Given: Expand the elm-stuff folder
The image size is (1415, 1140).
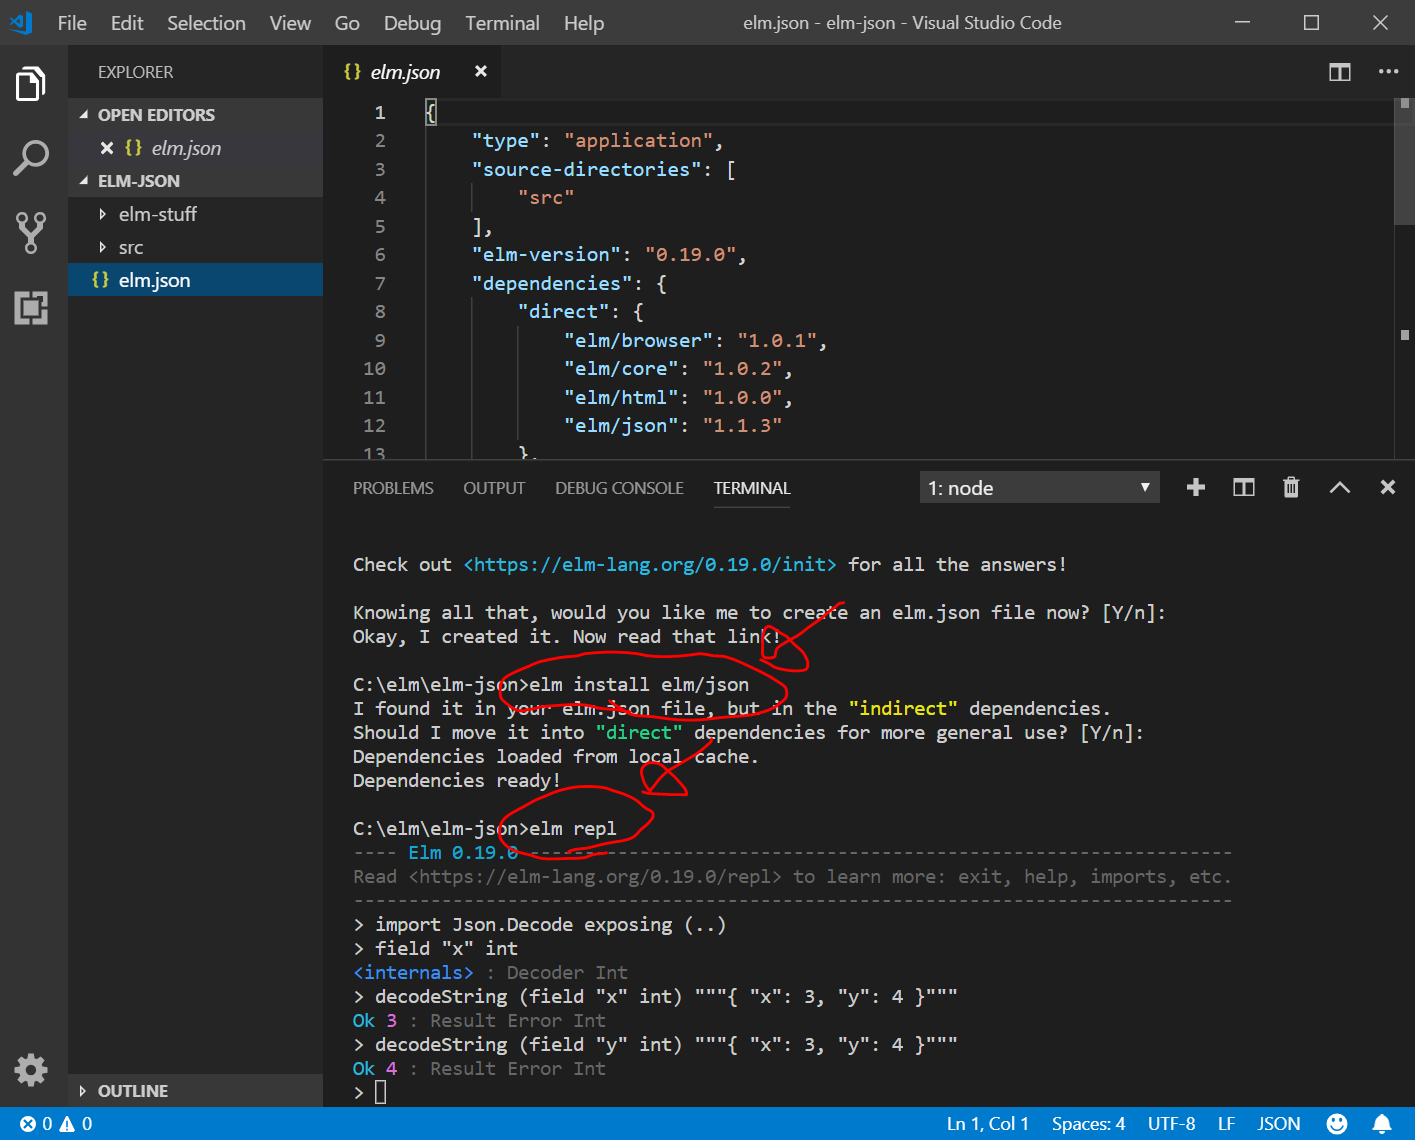Looking at the screenshot, I should (102, 214).
